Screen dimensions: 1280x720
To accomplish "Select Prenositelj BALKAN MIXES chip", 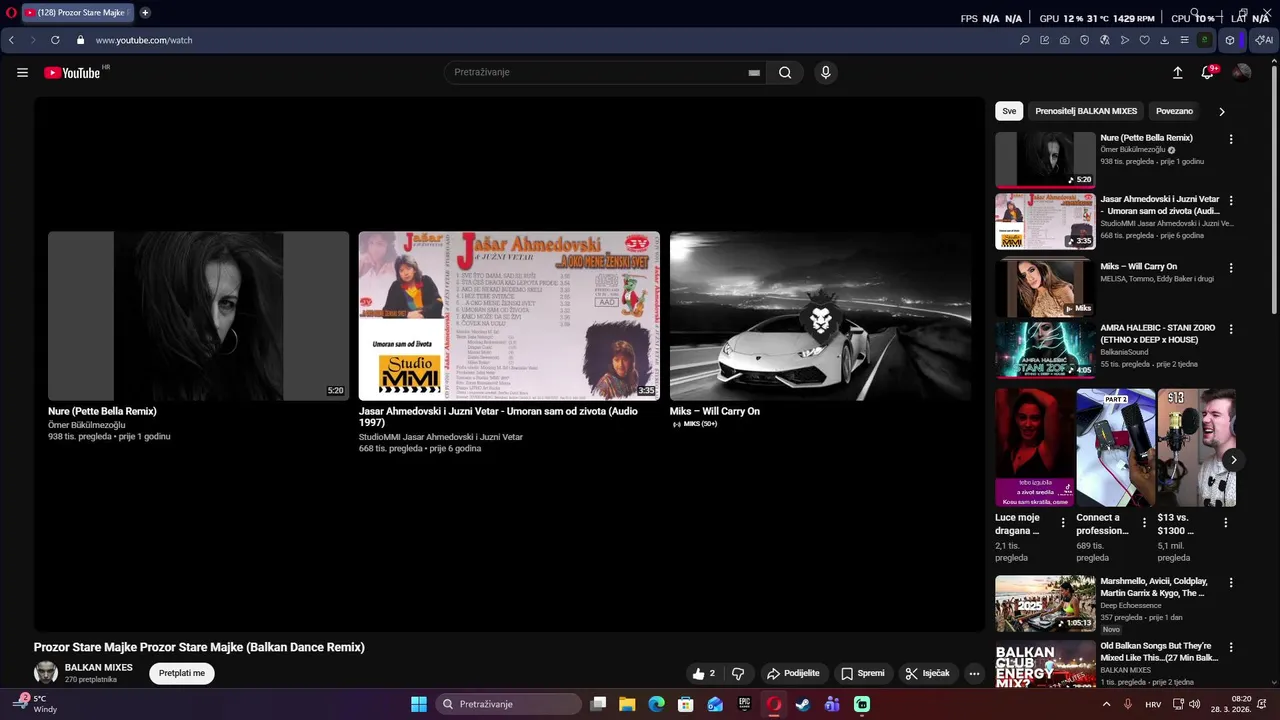I will (x=1086, y=111).
